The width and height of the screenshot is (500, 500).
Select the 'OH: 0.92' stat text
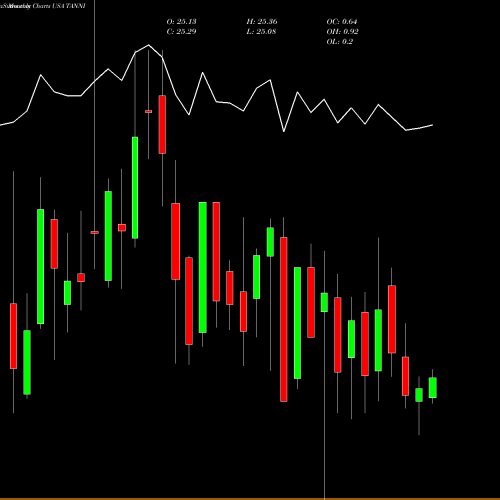342,32
